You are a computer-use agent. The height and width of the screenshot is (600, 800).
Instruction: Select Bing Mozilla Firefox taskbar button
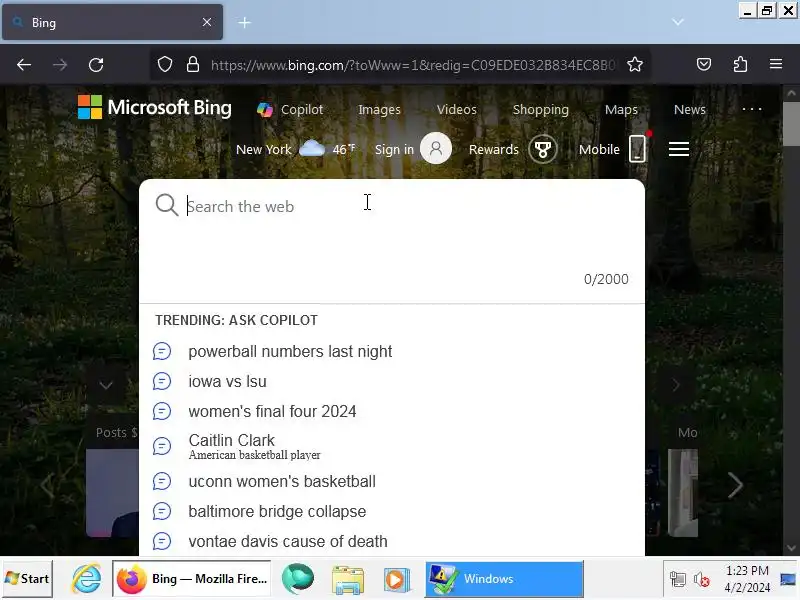[192, 579]
